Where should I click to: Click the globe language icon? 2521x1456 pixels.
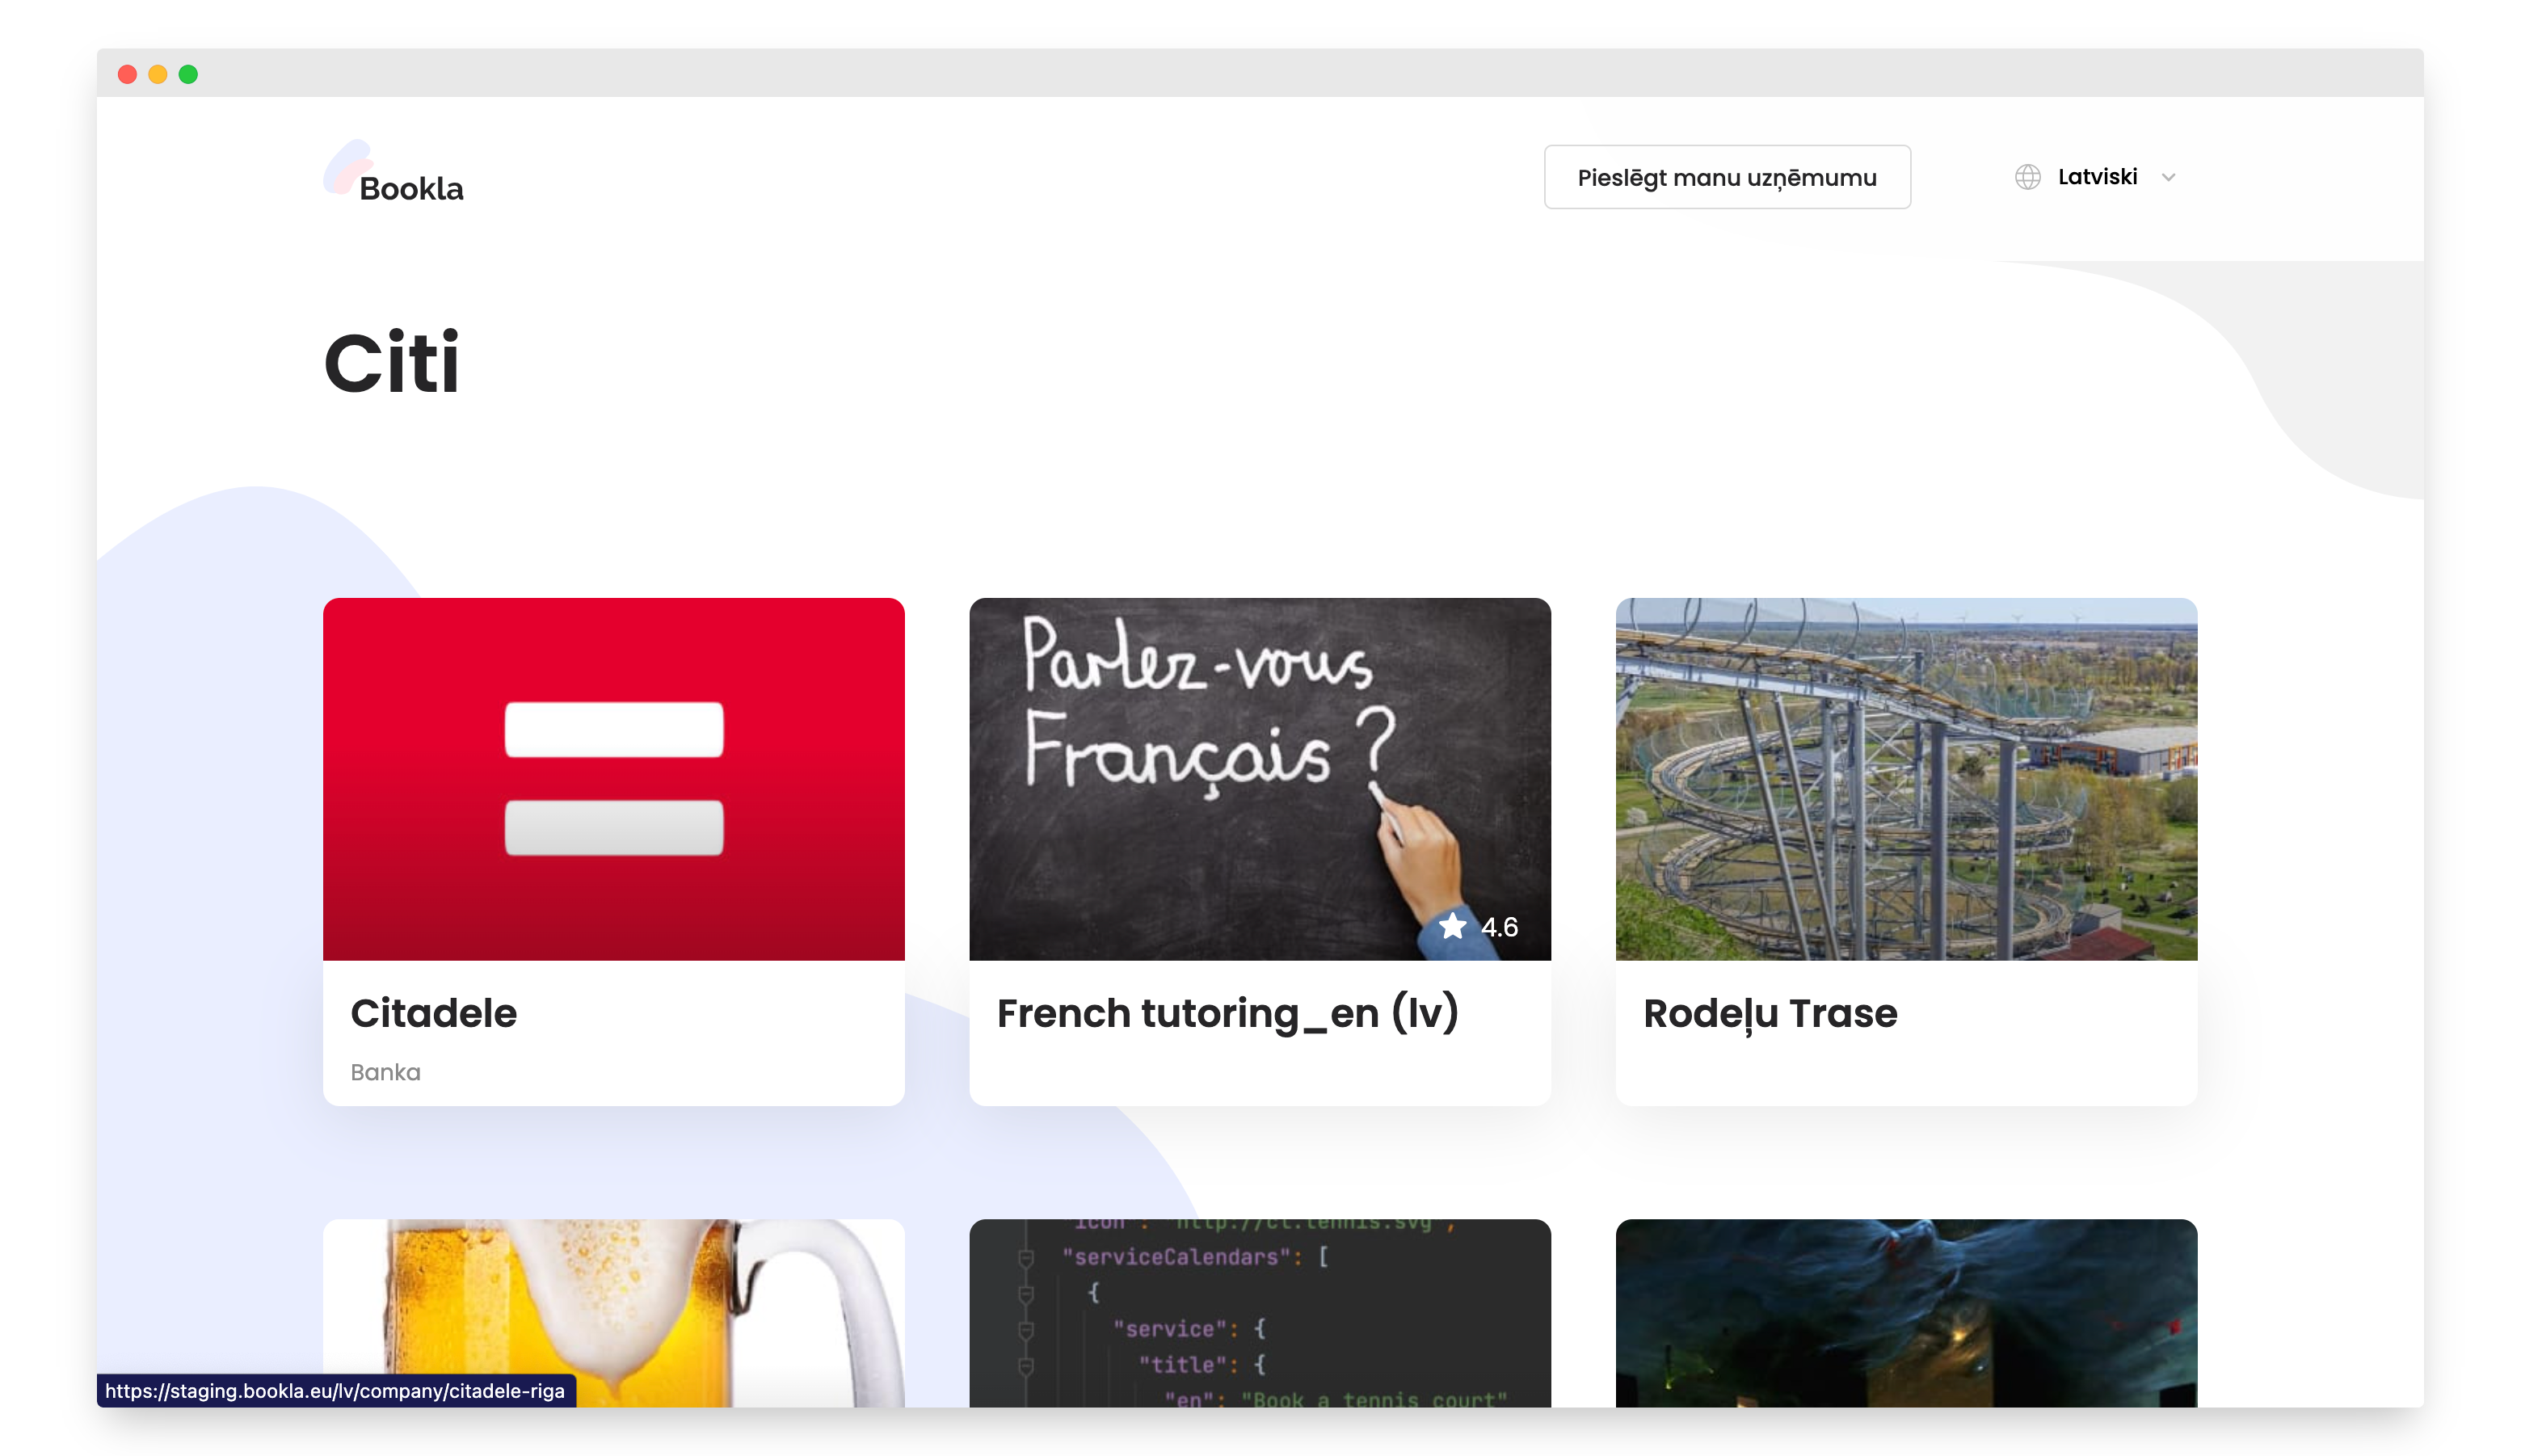[2027, 177]
